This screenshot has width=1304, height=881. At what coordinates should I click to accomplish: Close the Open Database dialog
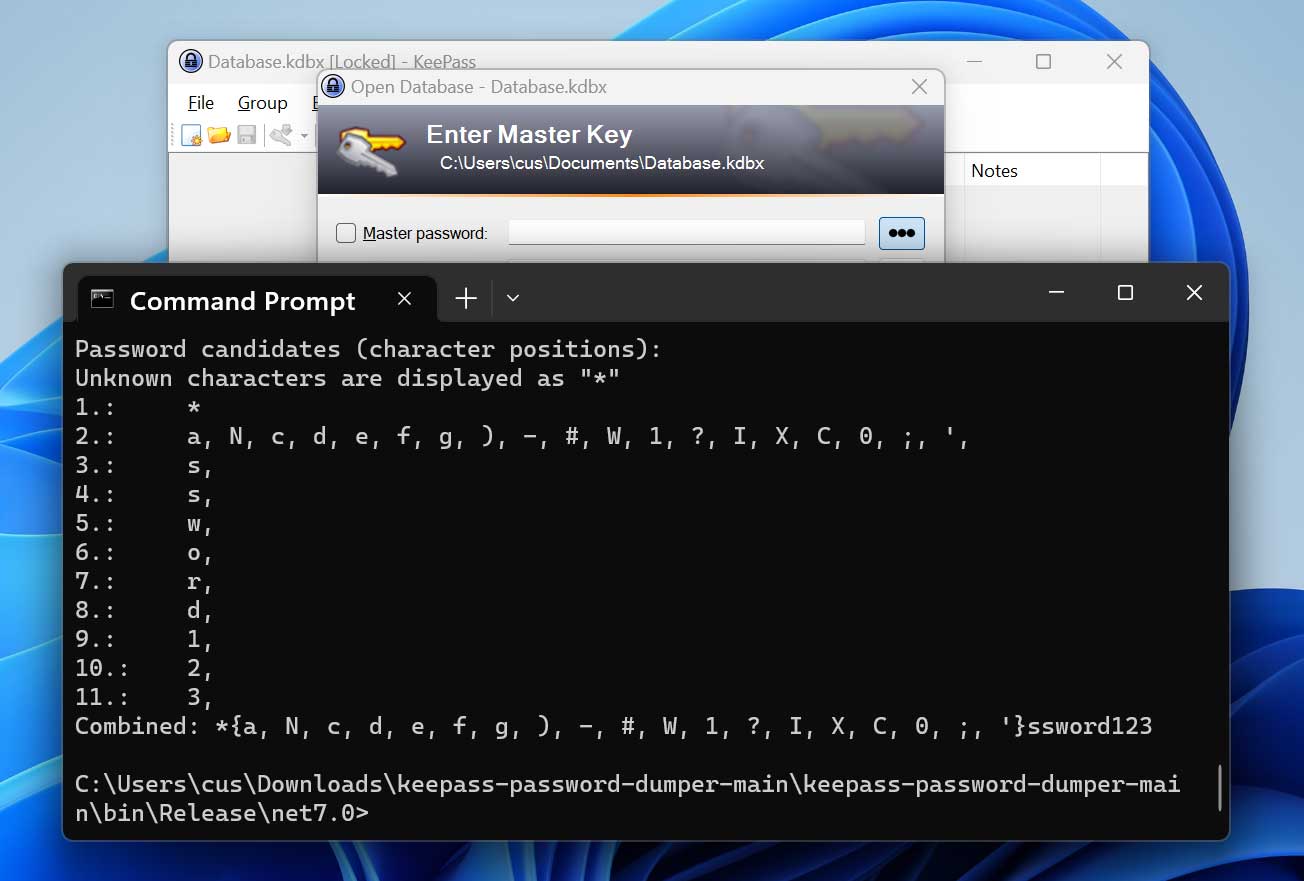920,87
